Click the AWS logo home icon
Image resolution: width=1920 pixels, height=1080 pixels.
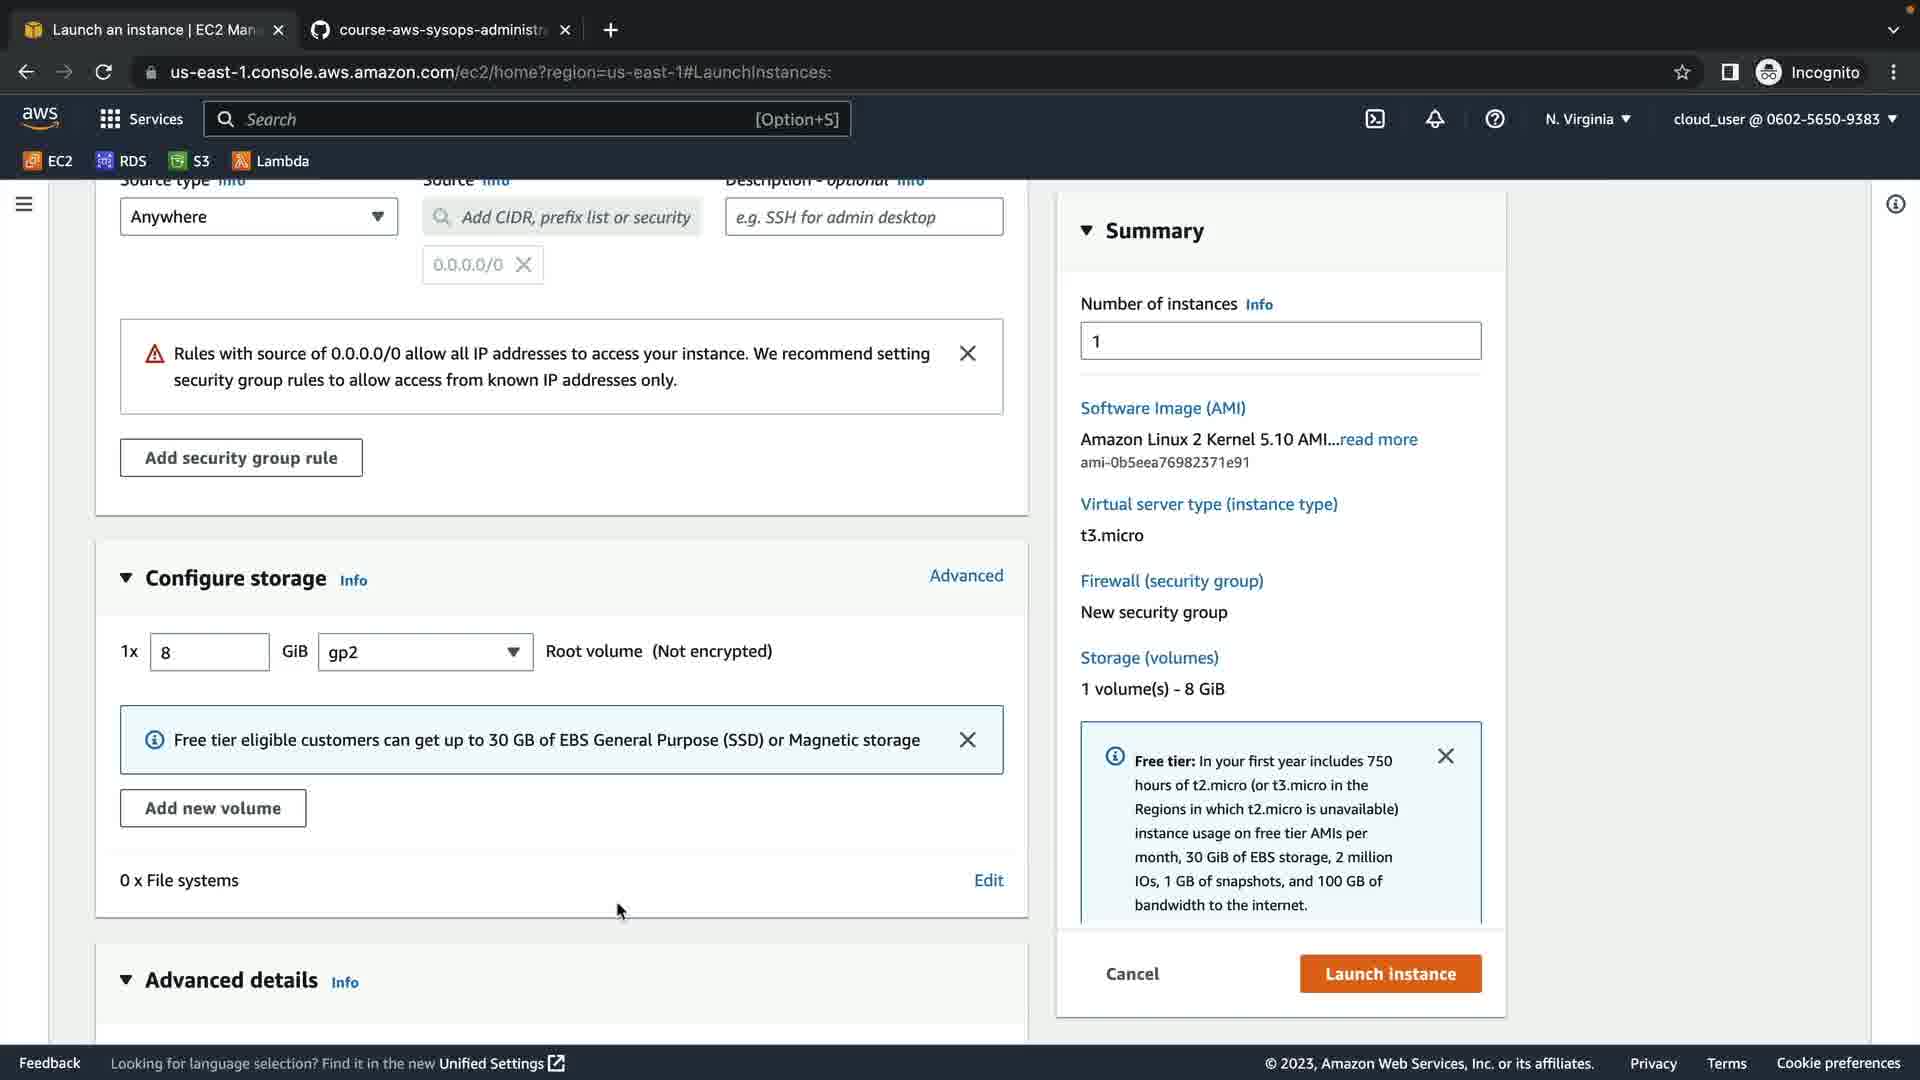(40, 118)
